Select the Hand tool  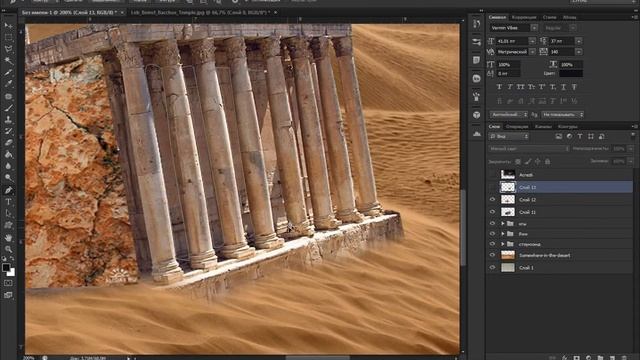click(x=8, y=237)
